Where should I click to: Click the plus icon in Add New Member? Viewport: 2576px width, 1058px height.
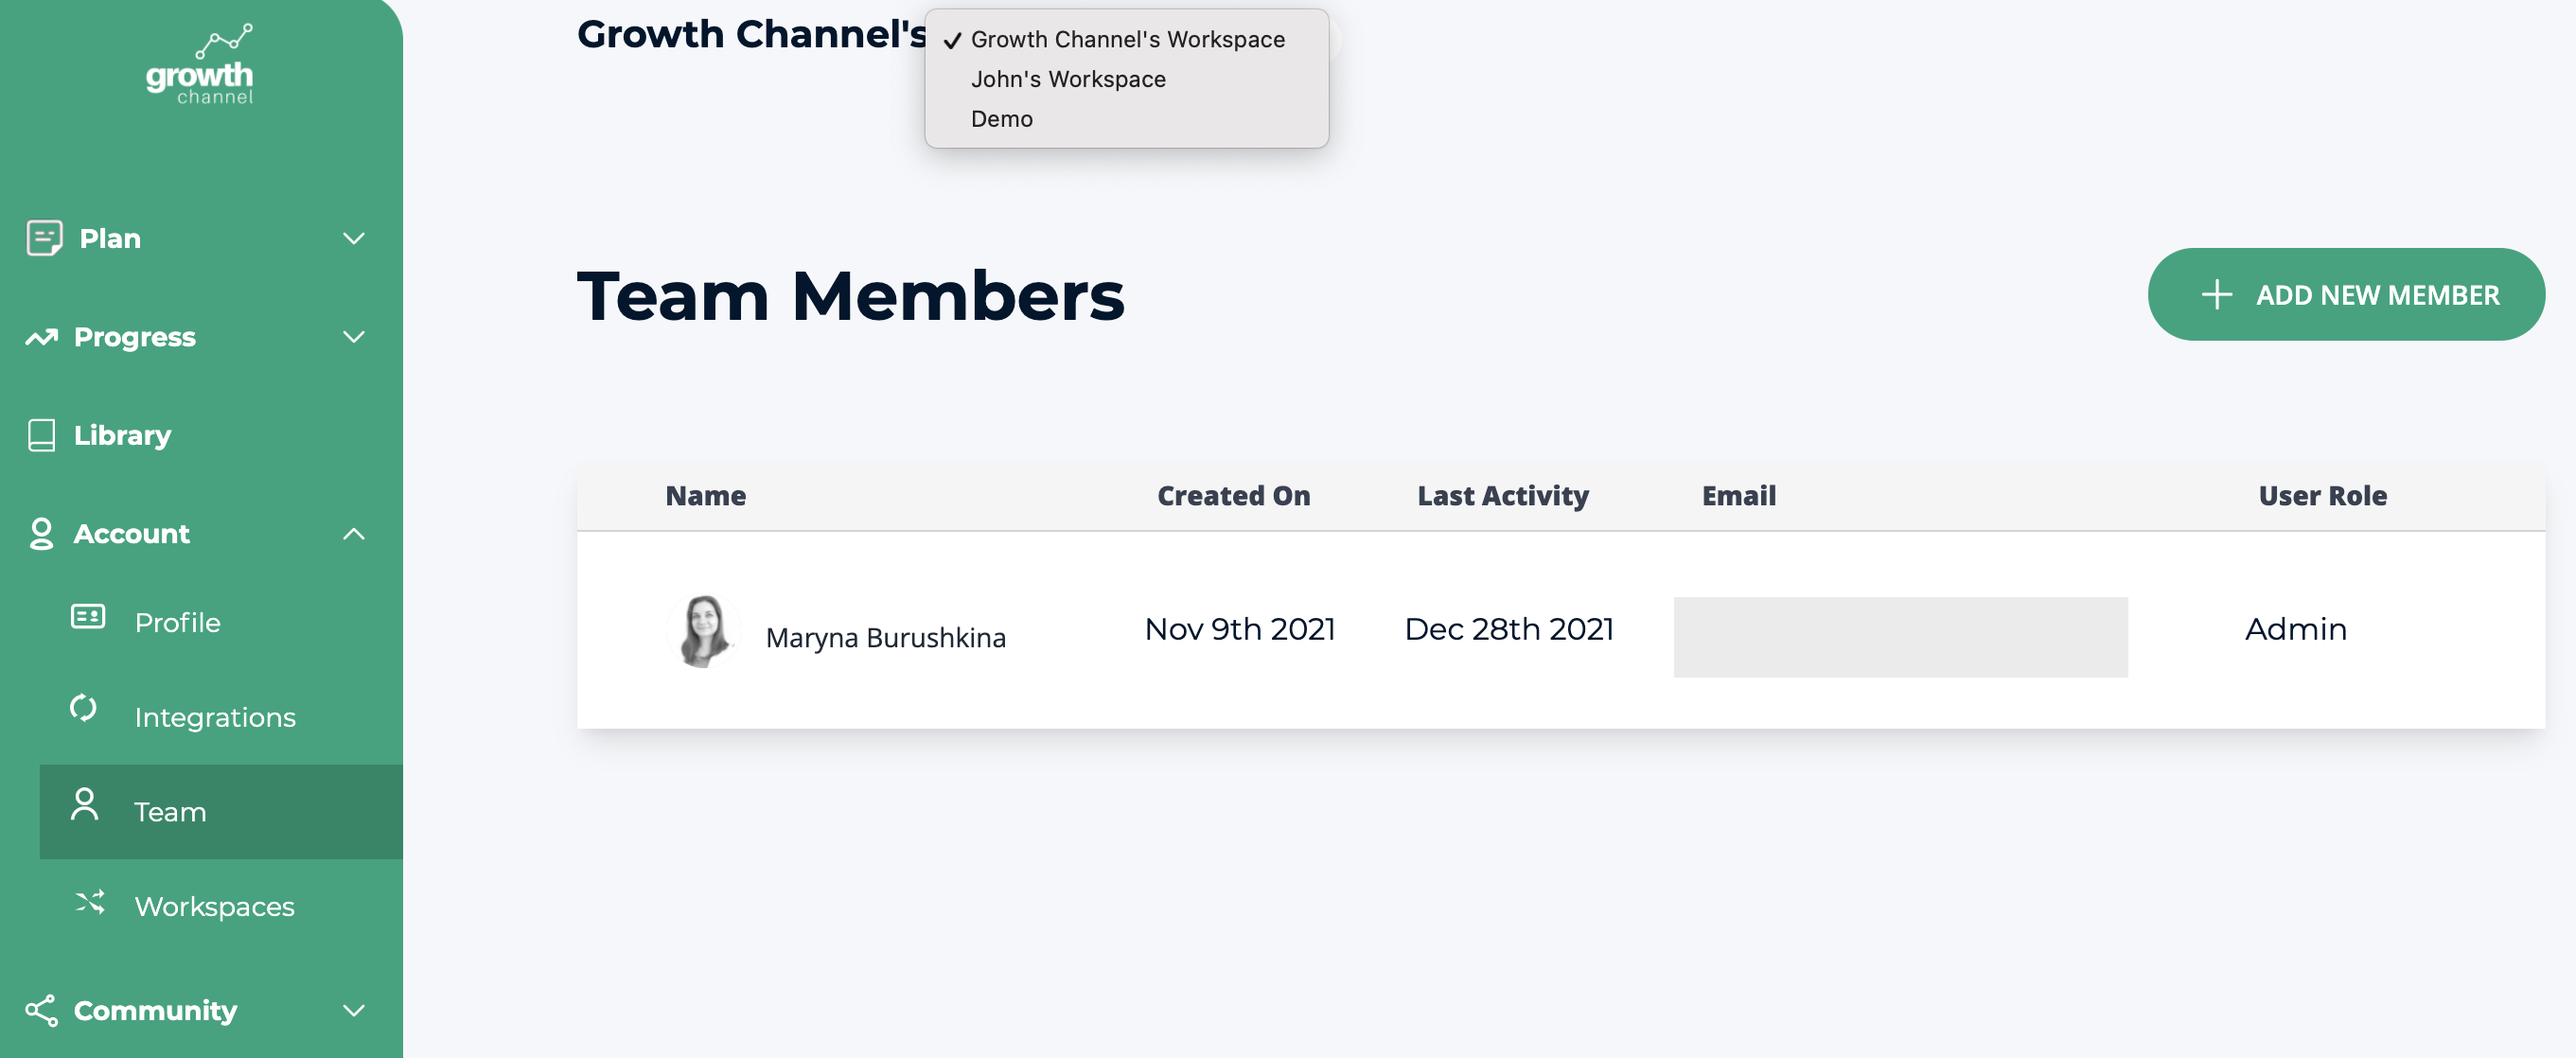tap(2216, 295)
